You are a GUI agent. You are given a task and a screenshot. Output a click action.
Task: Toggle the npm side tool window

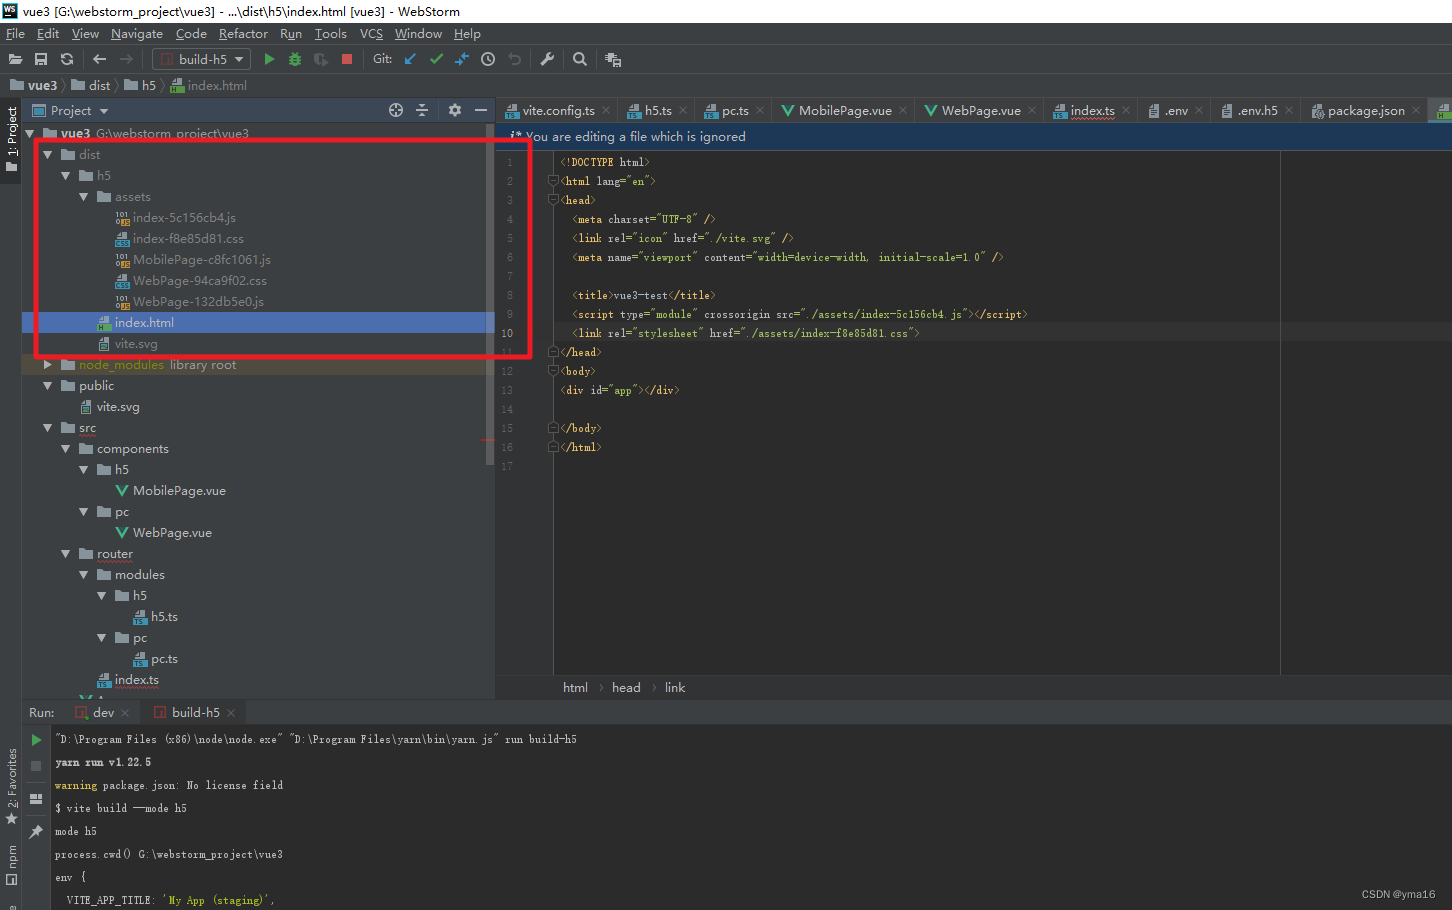click(11, 865)
